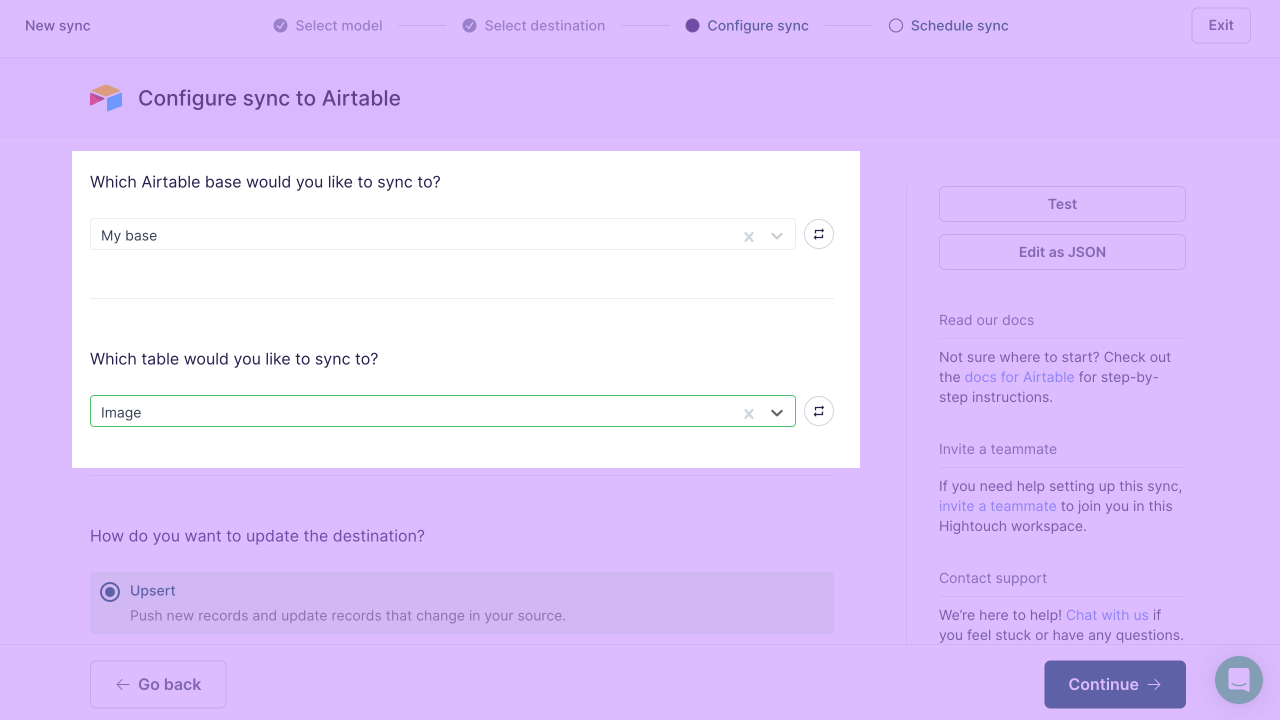
Task: Open the Chat with us link
Action: coord(1107,615)
